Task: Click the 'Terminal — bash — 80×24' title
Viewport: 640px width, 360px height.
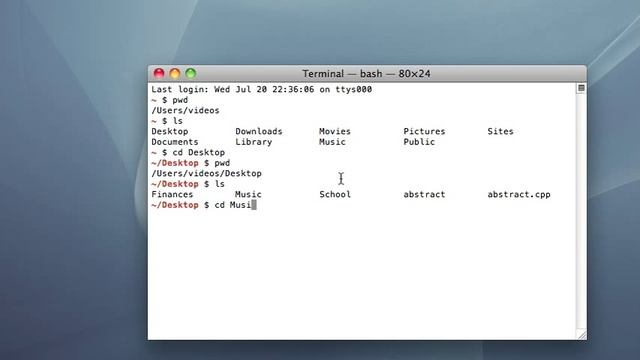Action: point(366,74)
